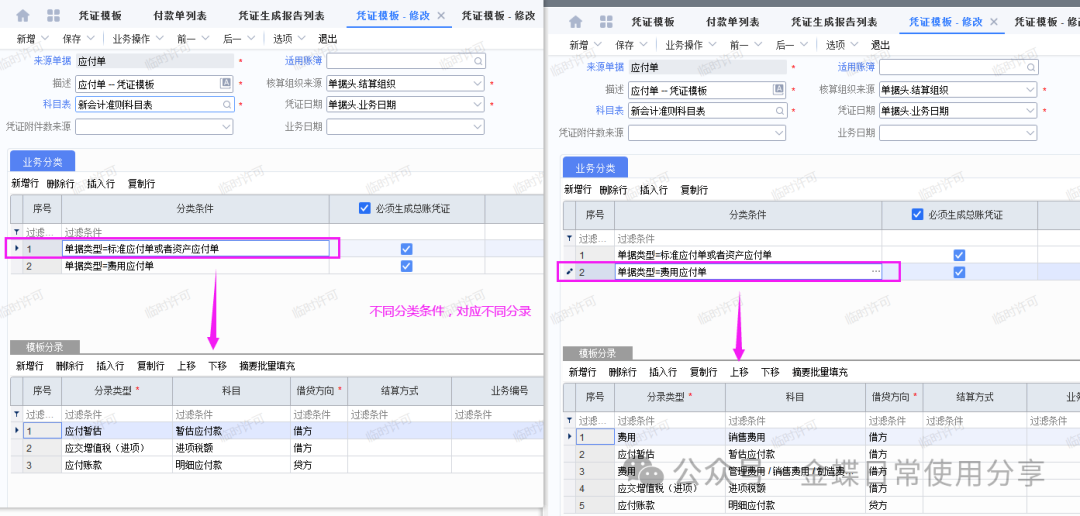Open the app grid icon in the right window
This screenshot has height=516, width=1080.
click(606, 22)
